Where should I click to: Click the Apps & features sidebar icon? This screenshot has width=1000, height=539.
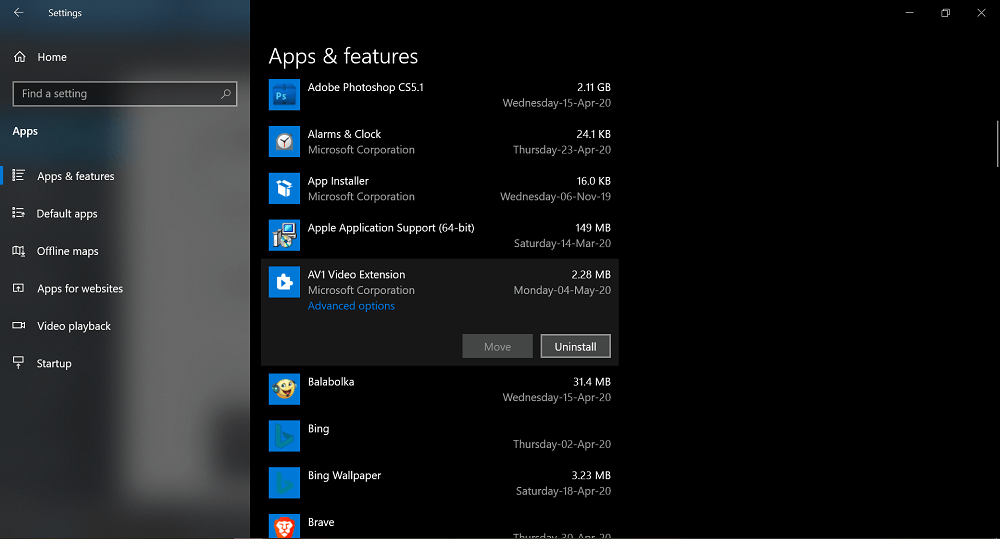(x=18, y=175)
